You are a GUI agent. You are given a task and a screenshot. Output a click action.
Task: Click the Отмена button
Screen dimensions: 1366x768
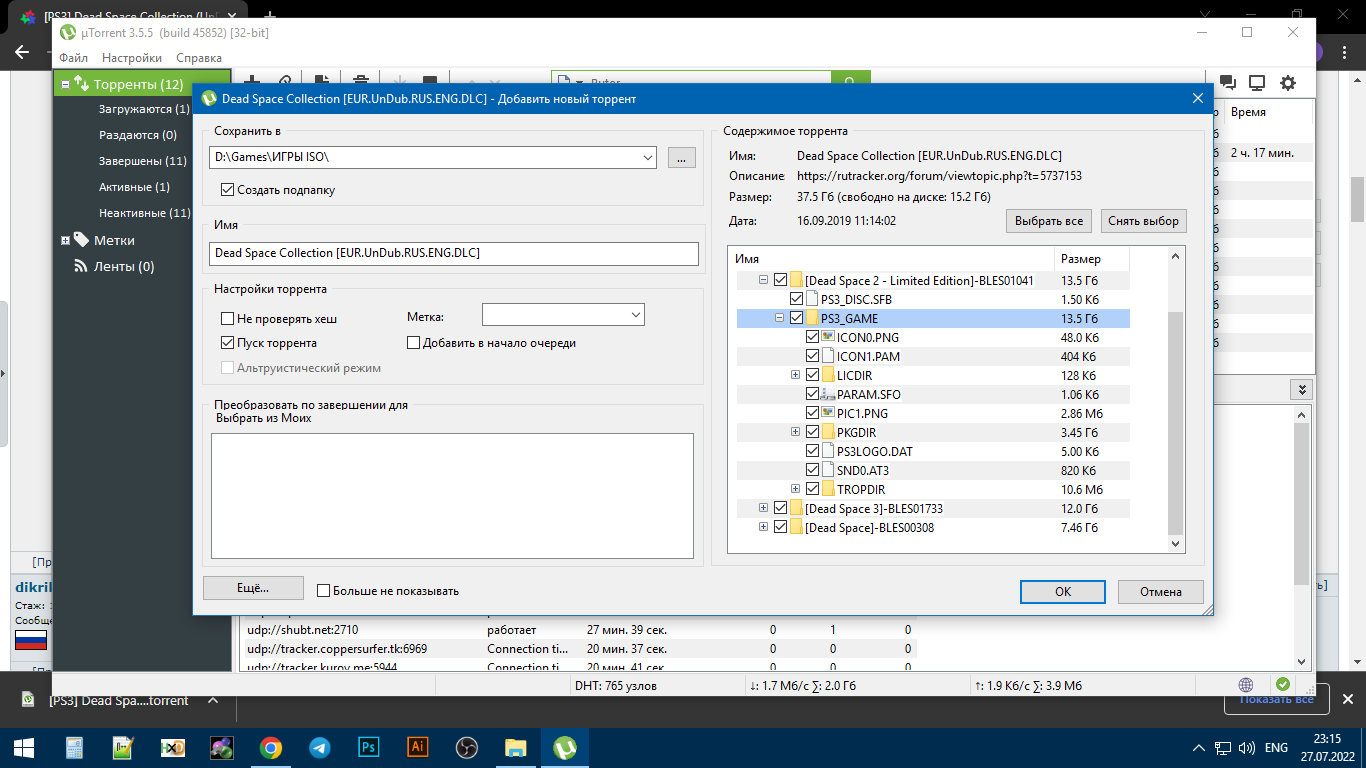[x=1160, y=591]
